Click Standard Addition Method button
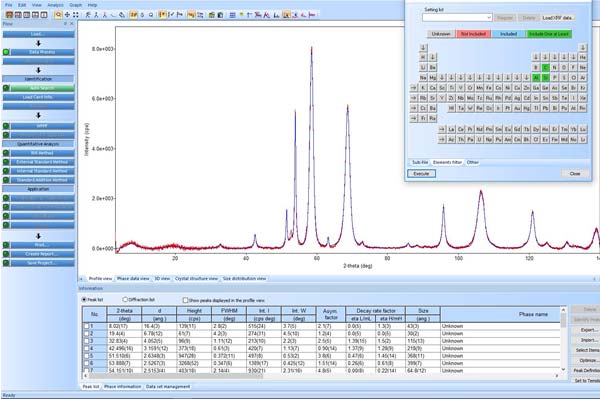 click(x=42, y=180)
